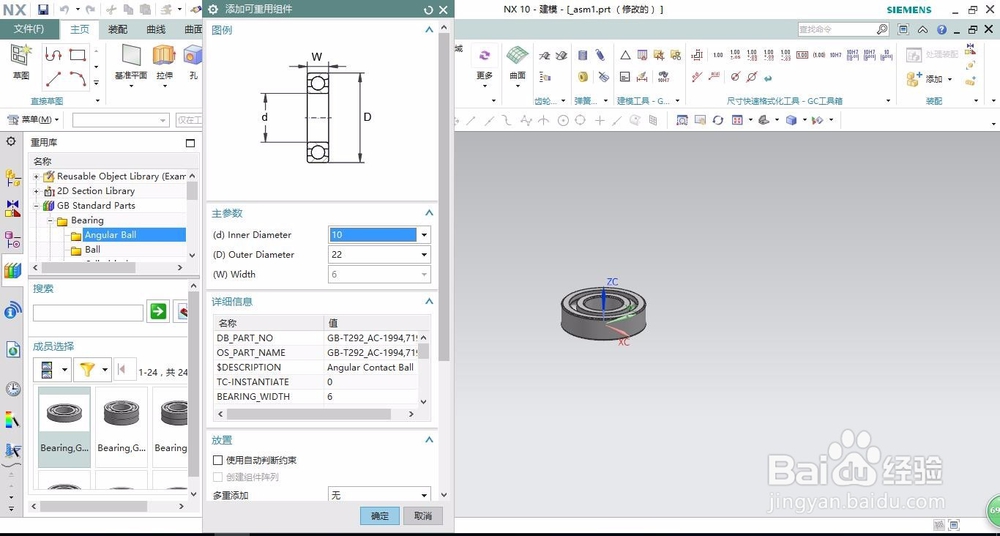
Task: Collapse the 放置 section
Action: tap(429, 440)
